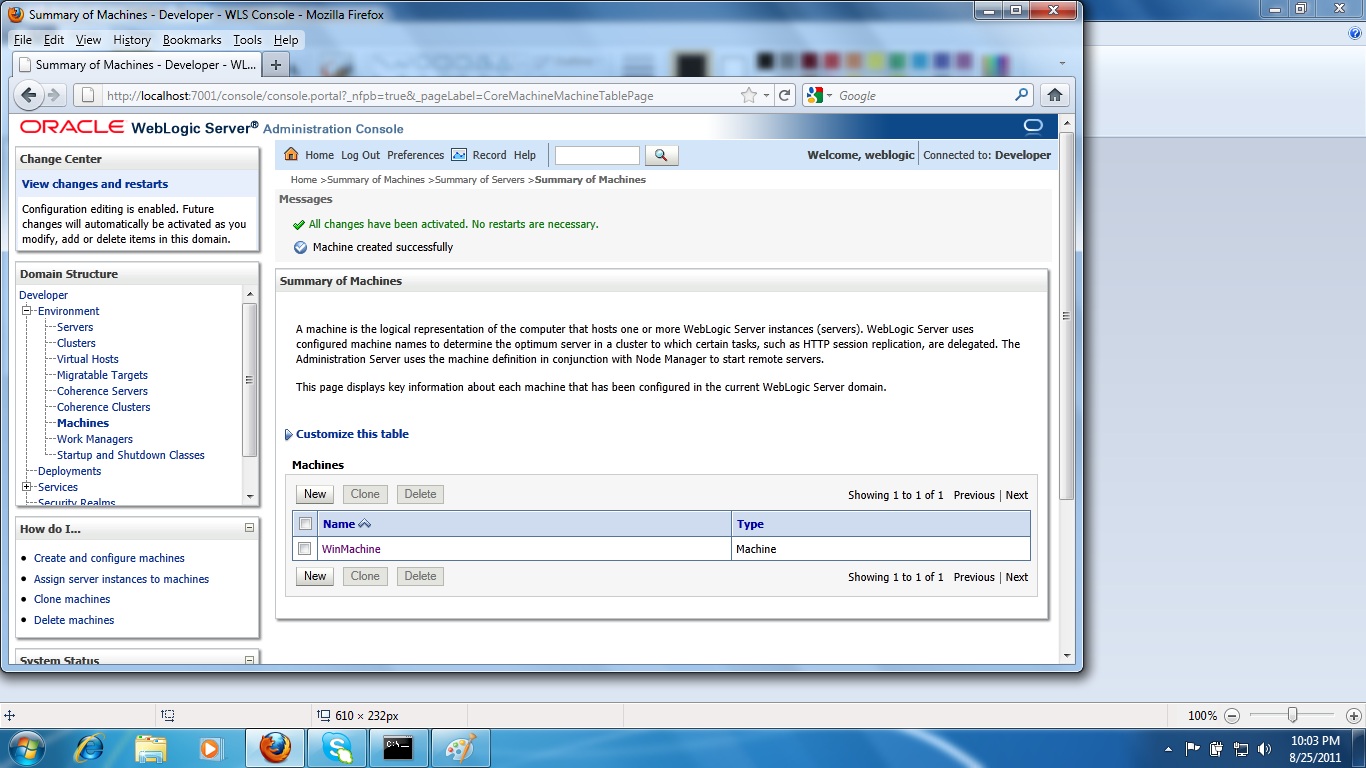The width and height of the screenshot is (1366, 768).
Task: Open a new tab with the plus button
Action: click(x=276, y=64)
